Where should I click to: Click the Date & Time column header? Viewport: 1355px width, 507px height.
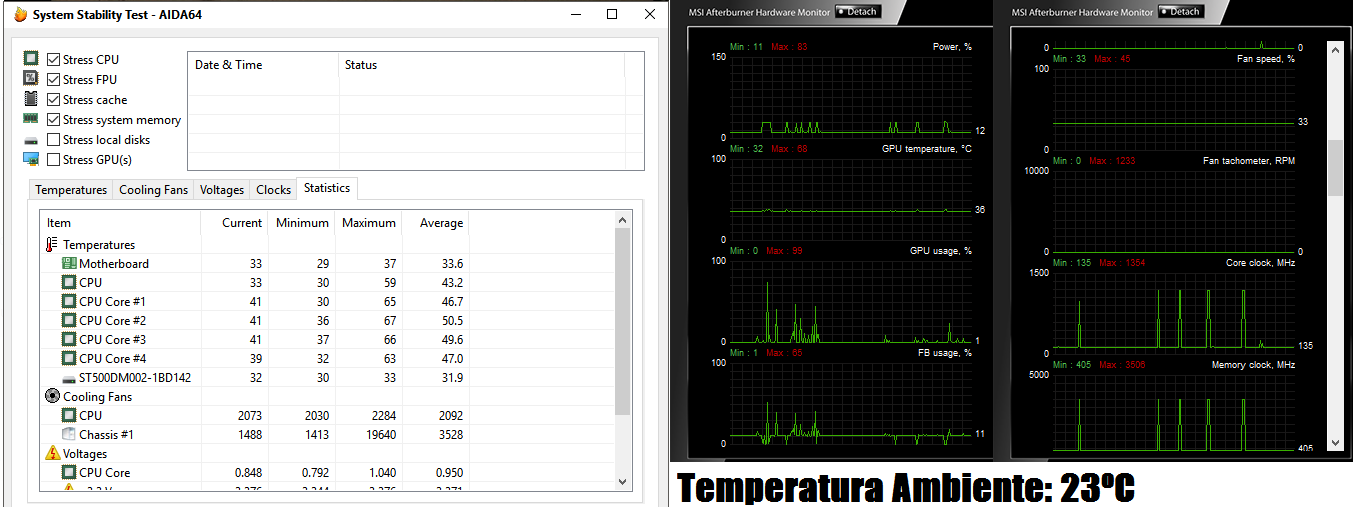pyautogui.click(x=264, y=65)
